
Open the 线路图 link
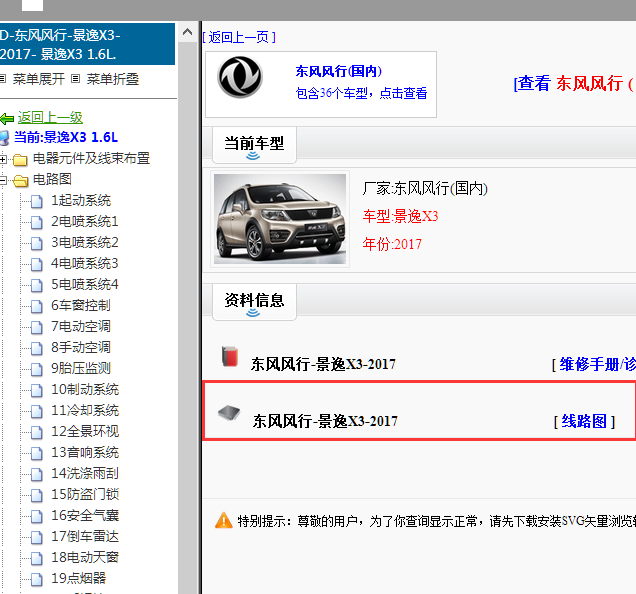[584, 422]
